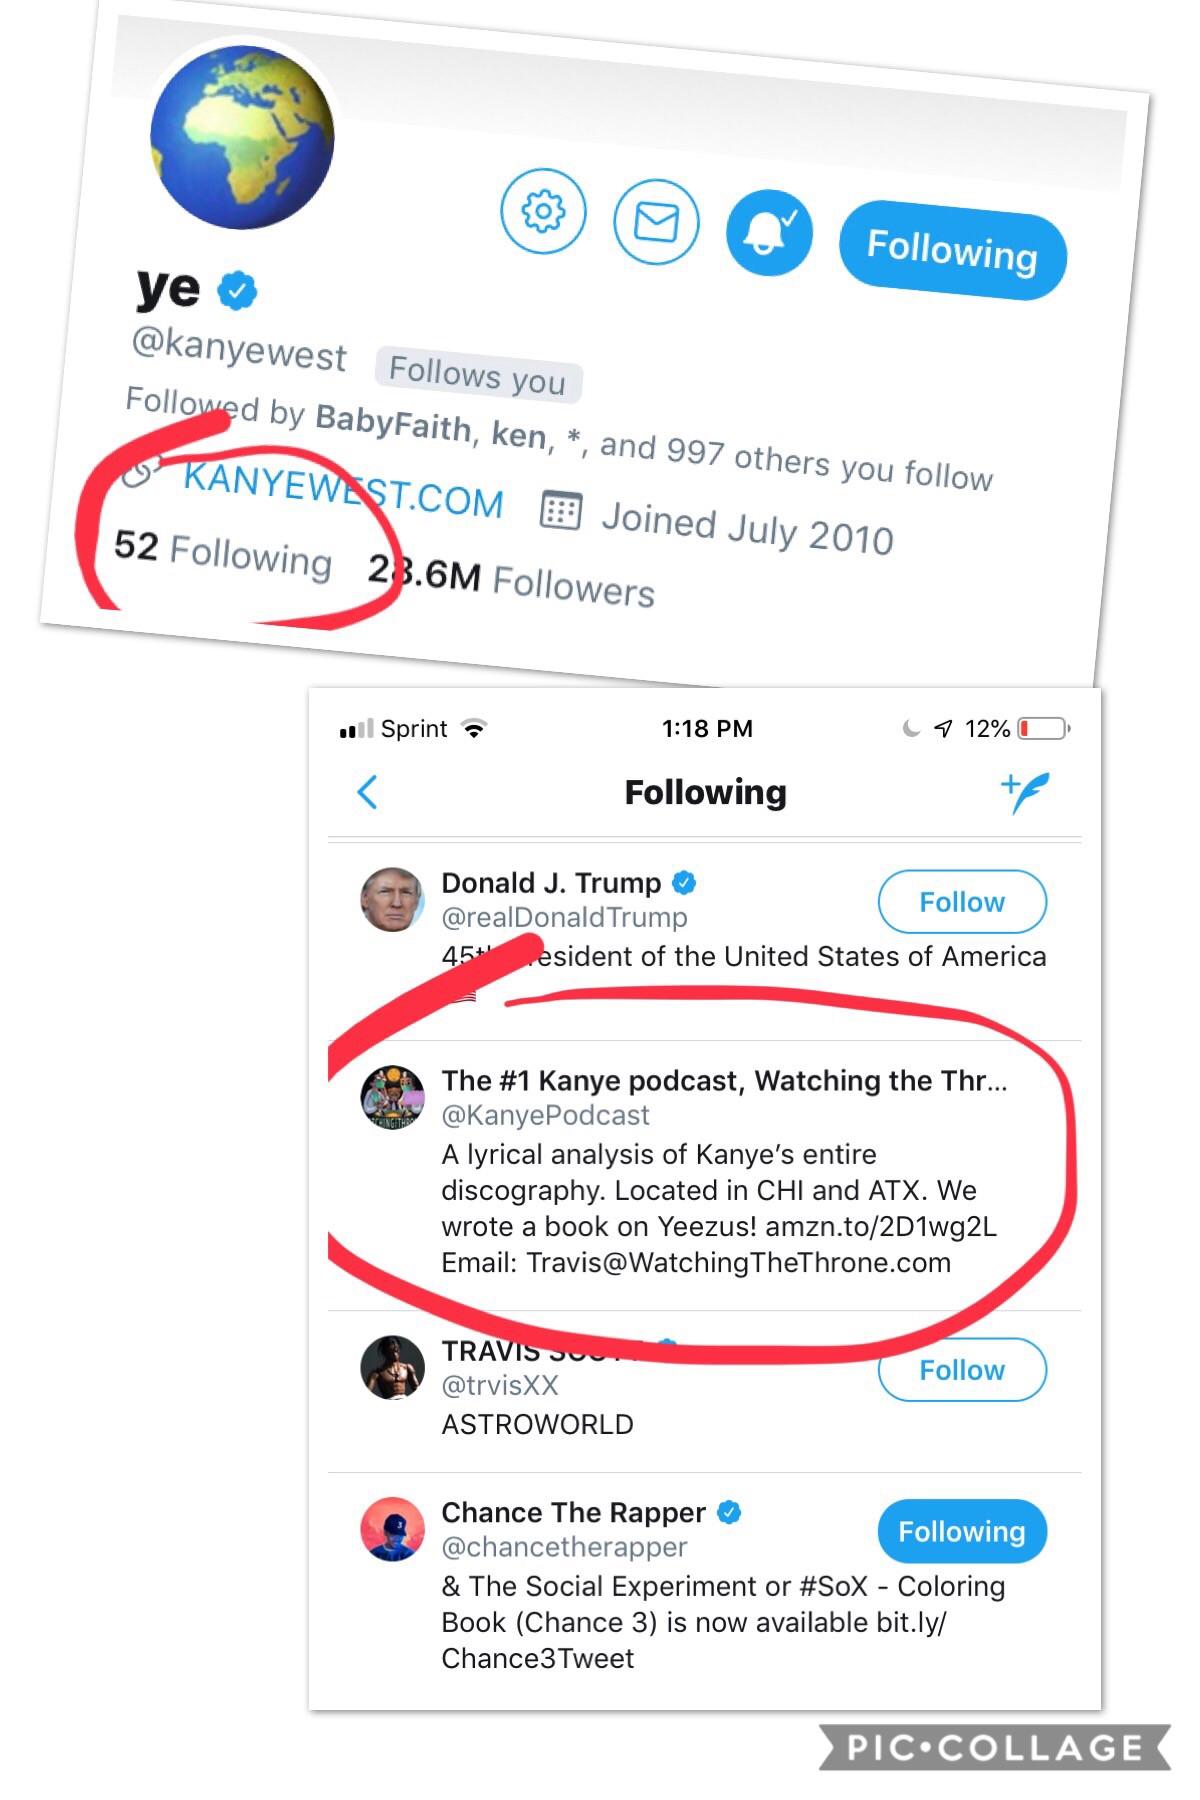This screenshot has width=1200, height=1800.
Task: Toggle follow state for Chance The Rapper
Action: (x=961, y=1531)
